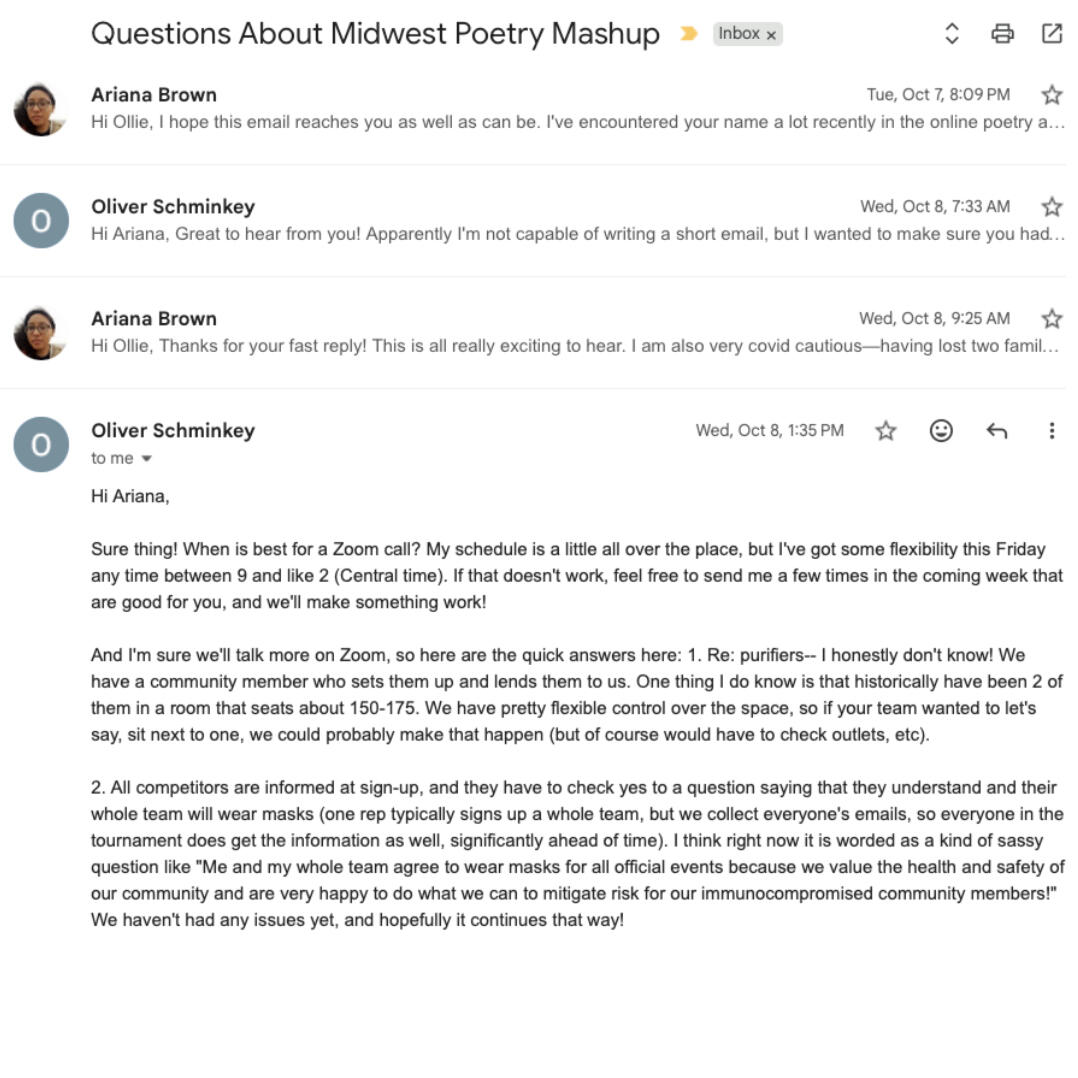The width and height of the screenshot is (1078, 1078).
Task: Toggle the yellow importance marker
Action: [688, 34]
